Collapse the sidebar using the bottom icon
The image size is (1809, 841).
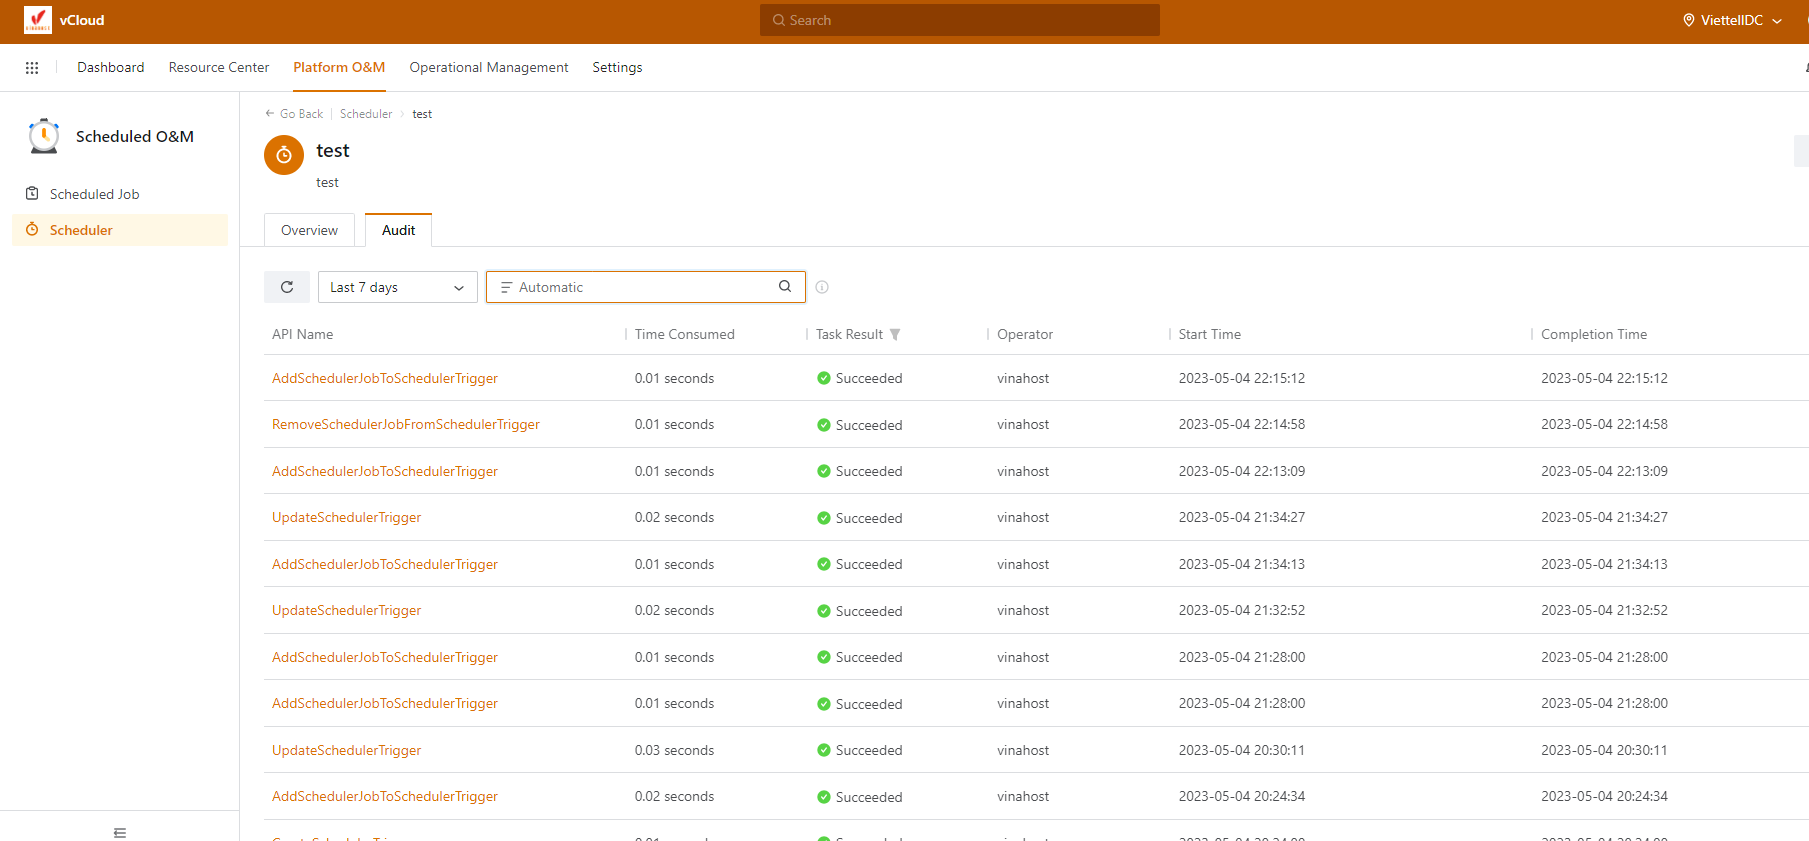point(120,832)
